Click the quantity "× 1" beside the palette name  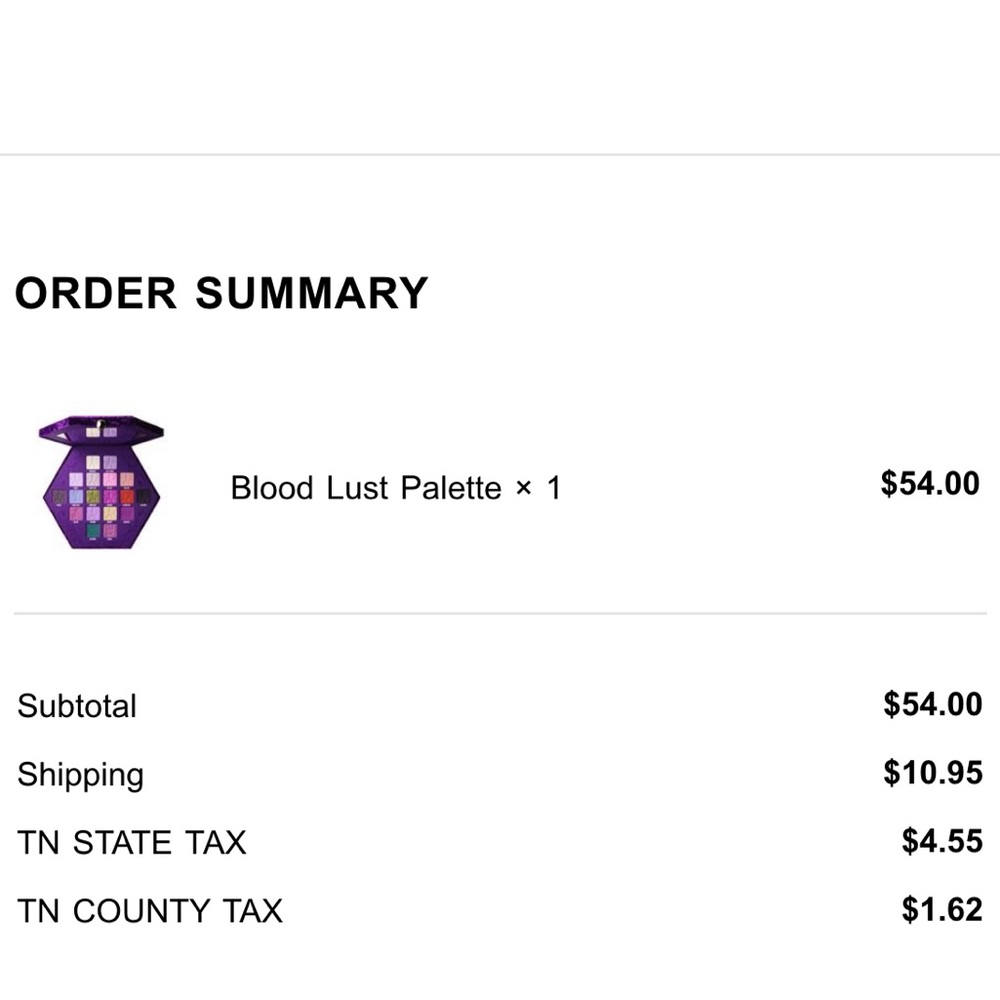pos(538,488)
